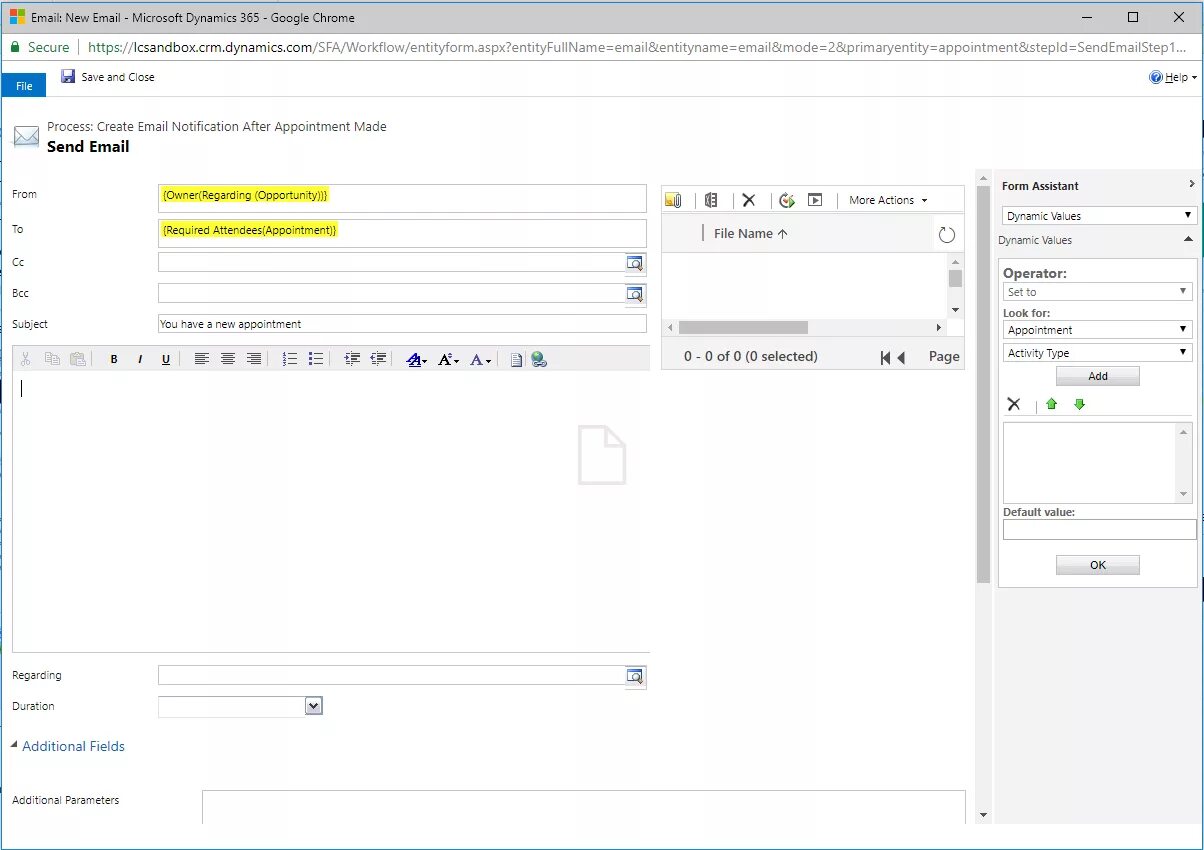1204x850 pixels.
Task: Click the insert template page icon
Action: coord(517,360)
